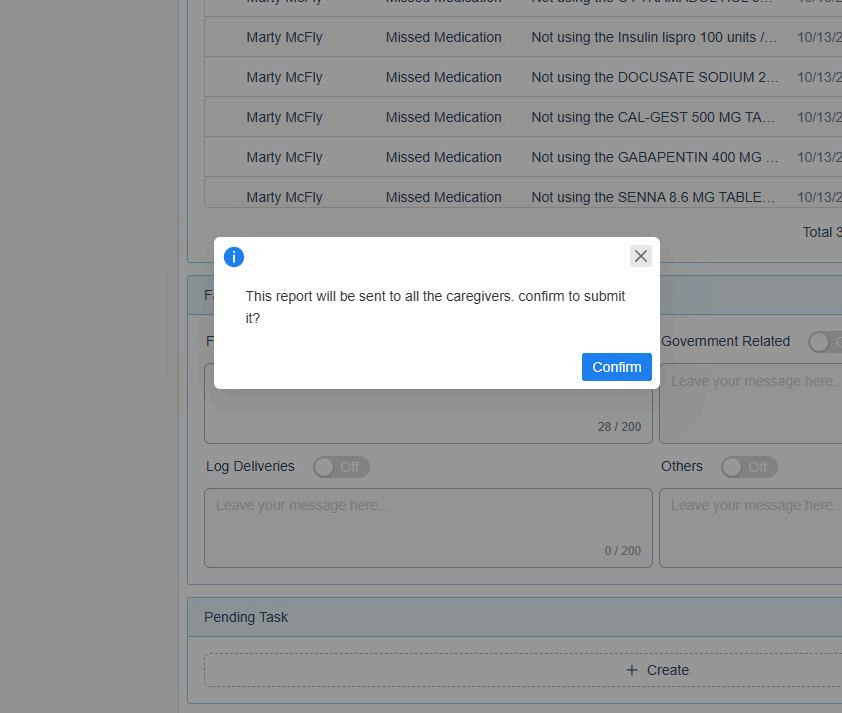The width and height of the screenshot is (842, 713).
Task: Select the DOCUSATE SODIUM description cell
Action: [x=654, y=77]
